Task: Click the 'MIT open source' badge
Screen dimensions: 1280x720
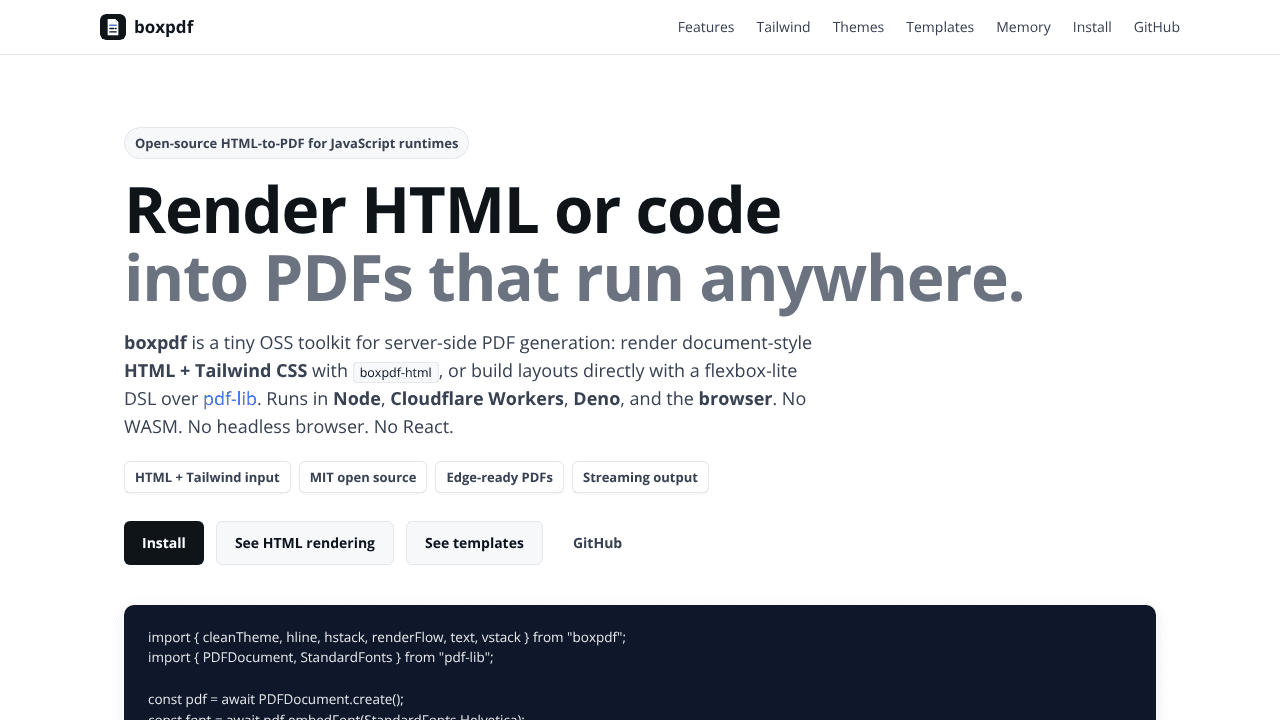Action: pos(363,477)
